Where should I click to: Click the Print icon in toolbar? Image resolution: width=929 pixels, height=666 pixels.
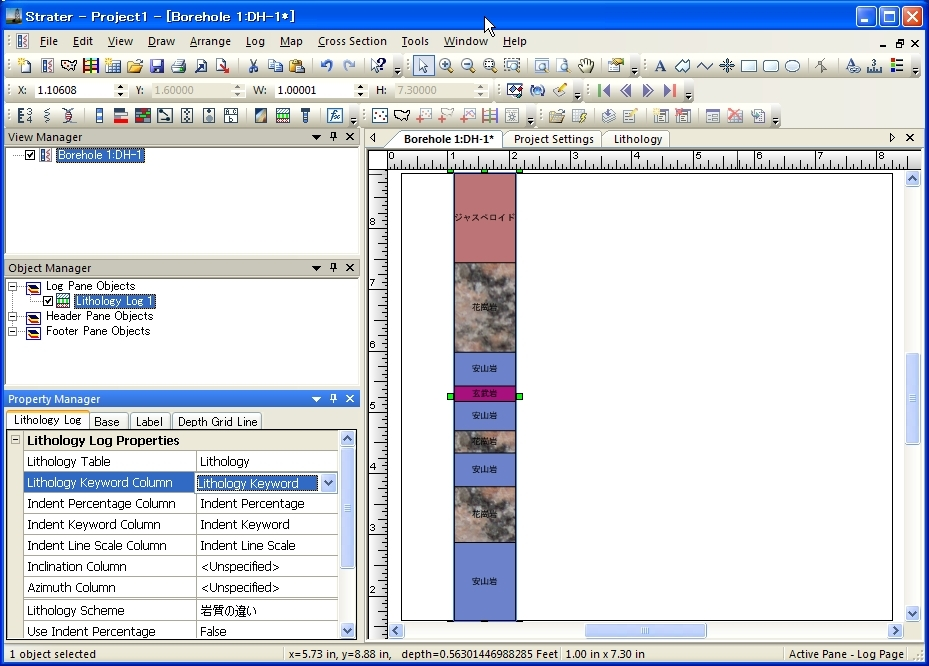[x=179, y=66]
